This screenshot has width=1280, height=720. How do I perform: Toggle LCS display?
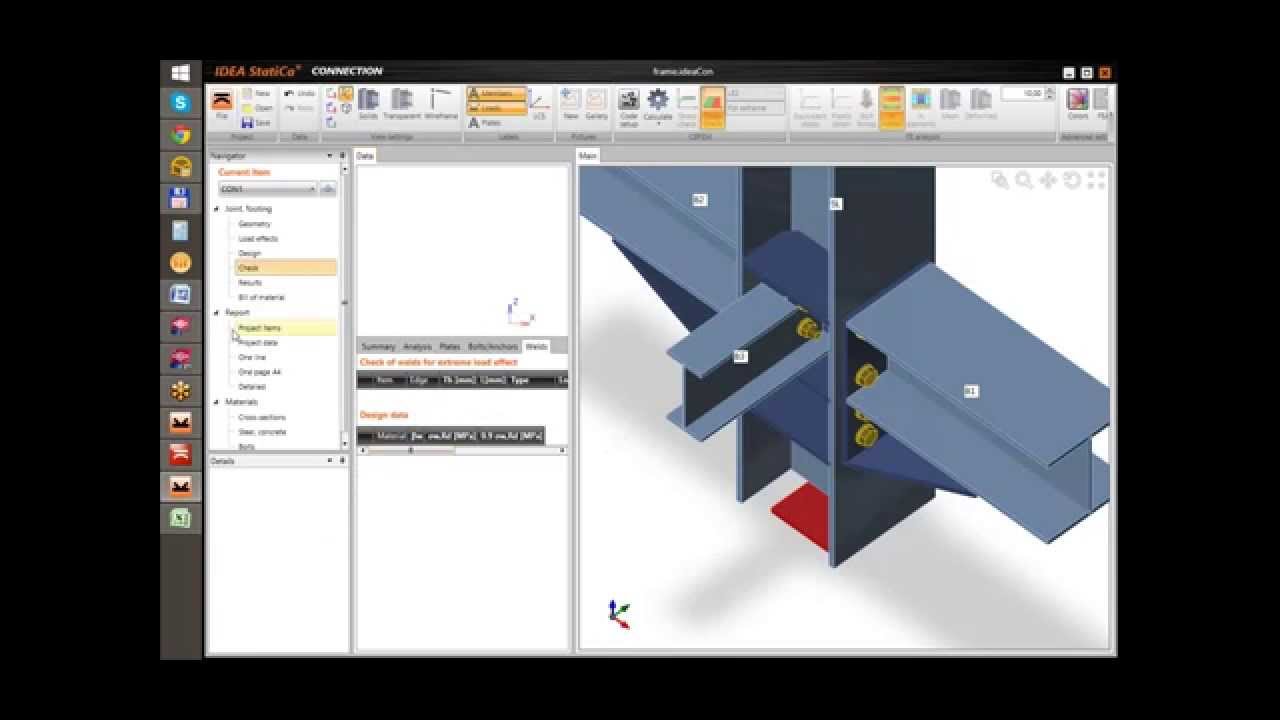tap(539, 105)
